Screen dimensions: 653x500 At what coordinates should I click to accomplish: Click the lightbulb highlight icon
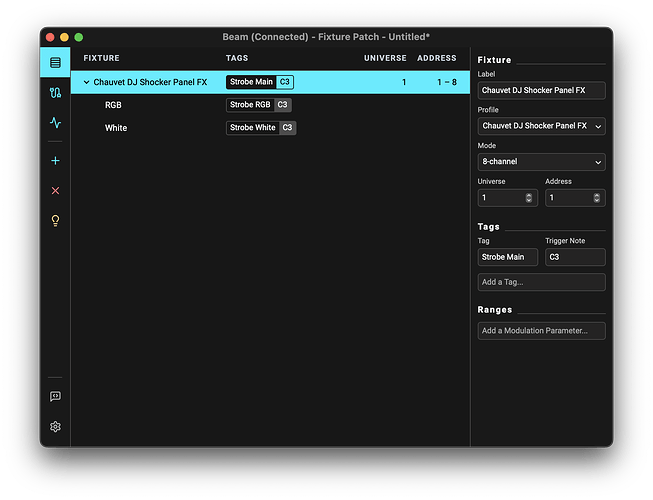55,221
